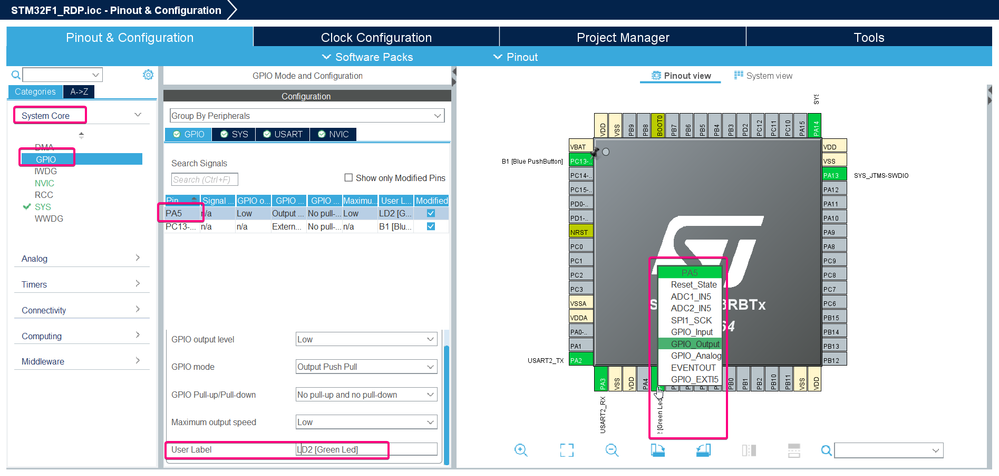Toggle Show only Modified Pins checkbox
Viewport: 999px width, 476px height.
[349, 178]
